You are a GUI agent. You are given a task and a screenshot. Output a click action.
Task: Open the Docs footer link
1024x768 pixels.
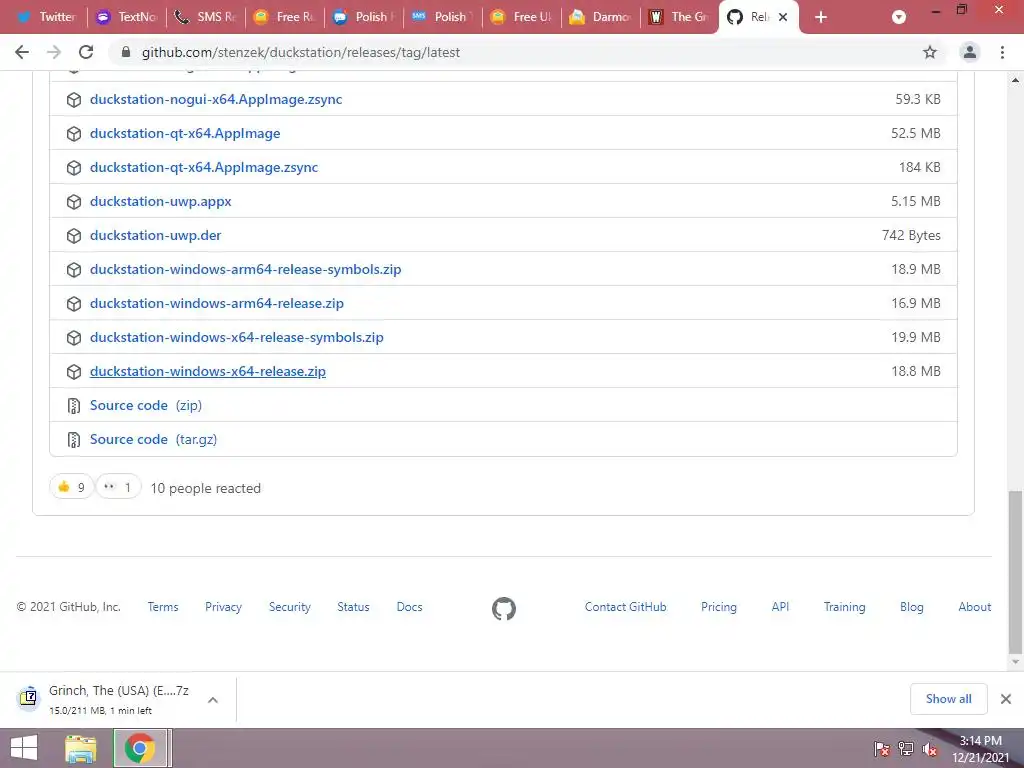coord(409,607)
